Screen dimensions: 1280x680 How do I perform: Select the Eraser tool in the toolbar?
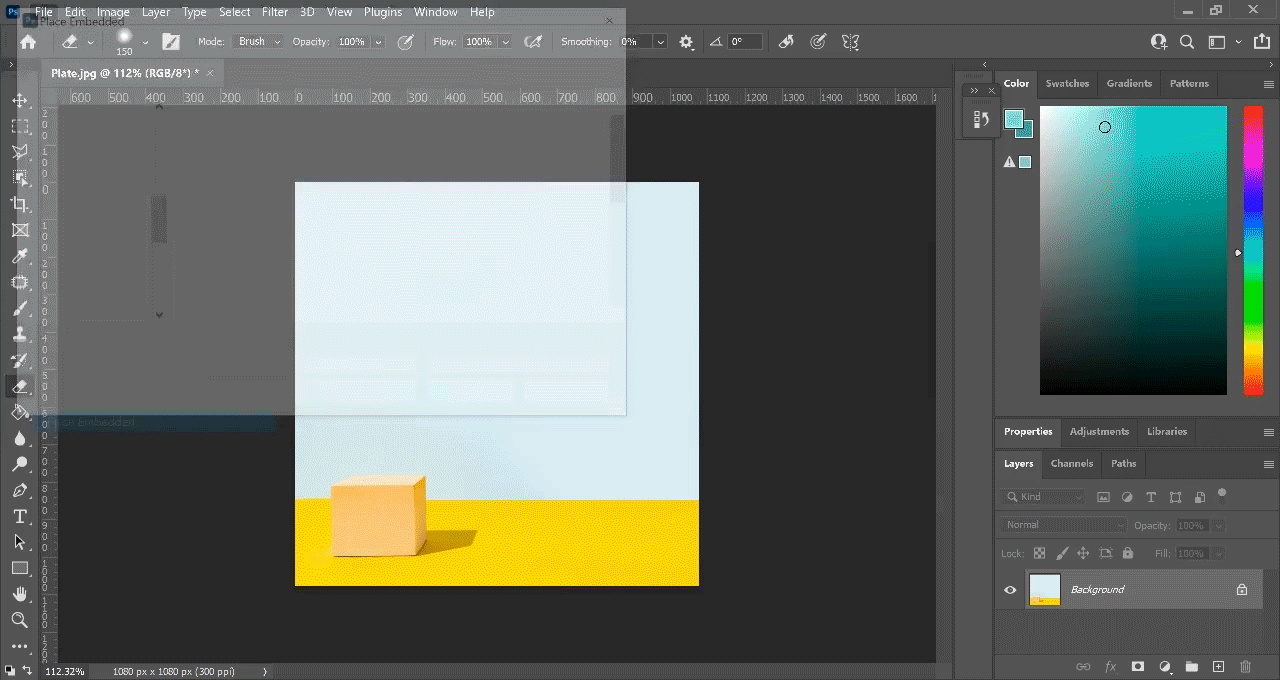pos(20,386)
